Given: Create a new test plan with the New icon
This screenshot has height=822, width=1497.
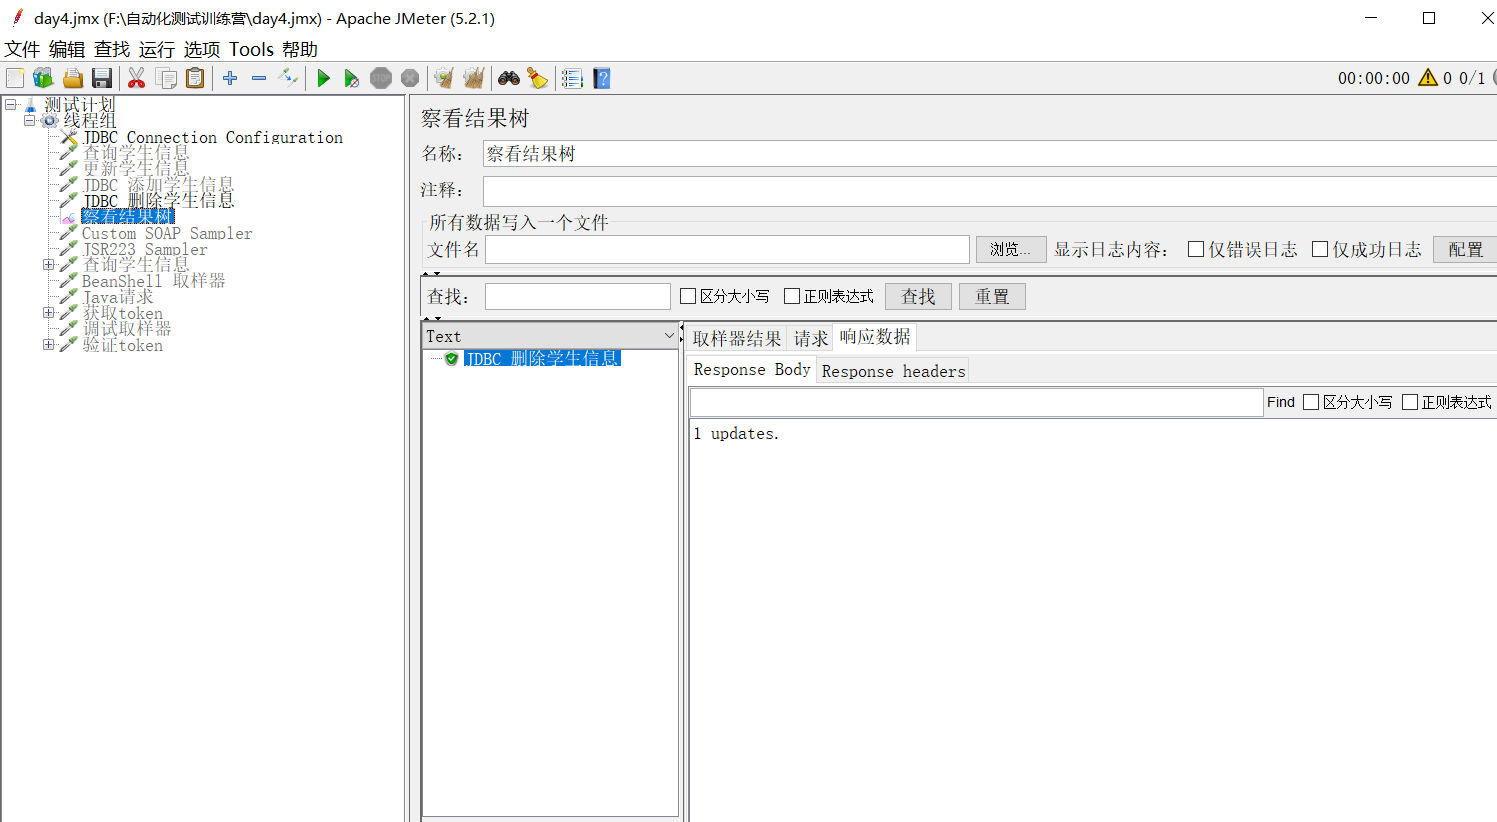Looking at the screenshot, I should point(15,78).
